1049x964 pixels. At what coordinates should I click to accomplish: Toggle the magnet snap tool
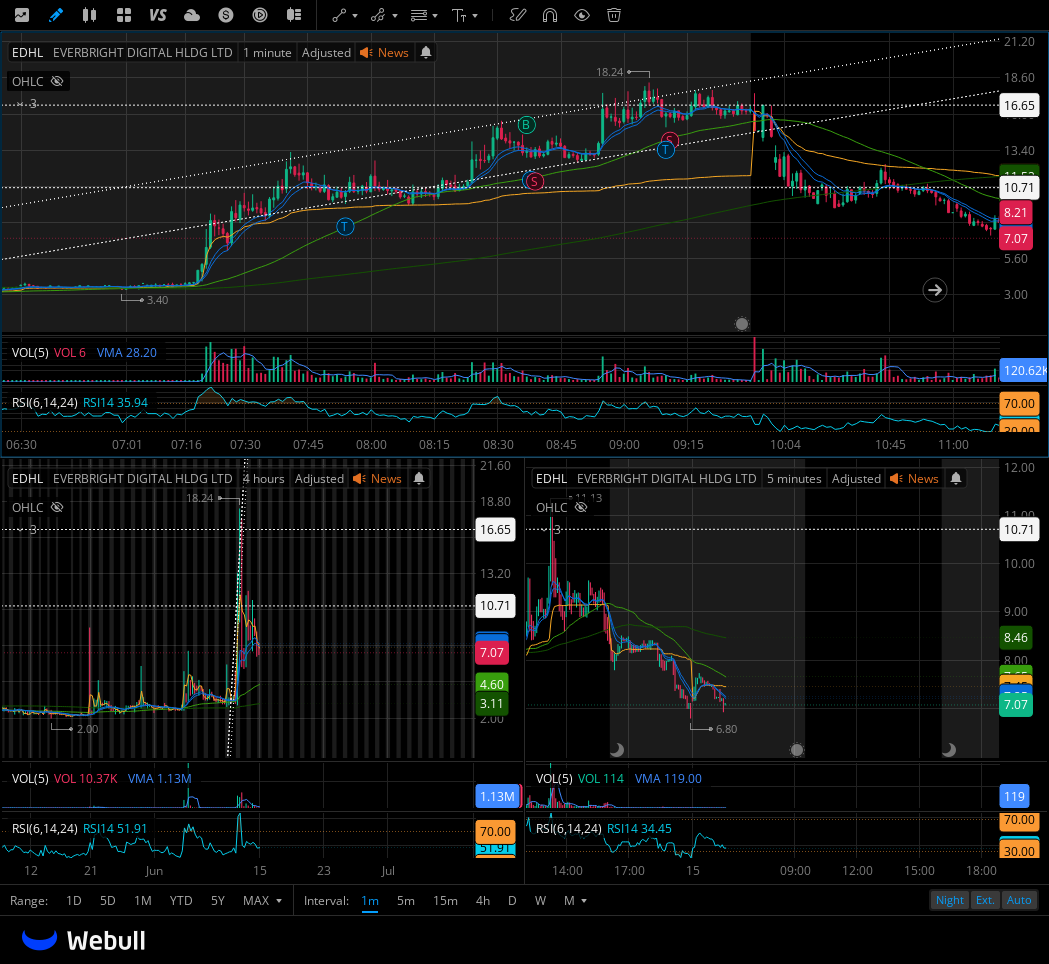coord(550,15)
